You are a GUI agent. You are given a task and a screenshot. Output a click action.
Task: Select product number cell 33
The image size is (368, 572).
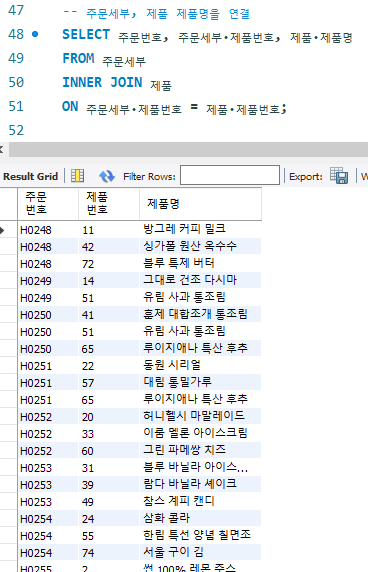pyautogui.click(x=109, y=434)
